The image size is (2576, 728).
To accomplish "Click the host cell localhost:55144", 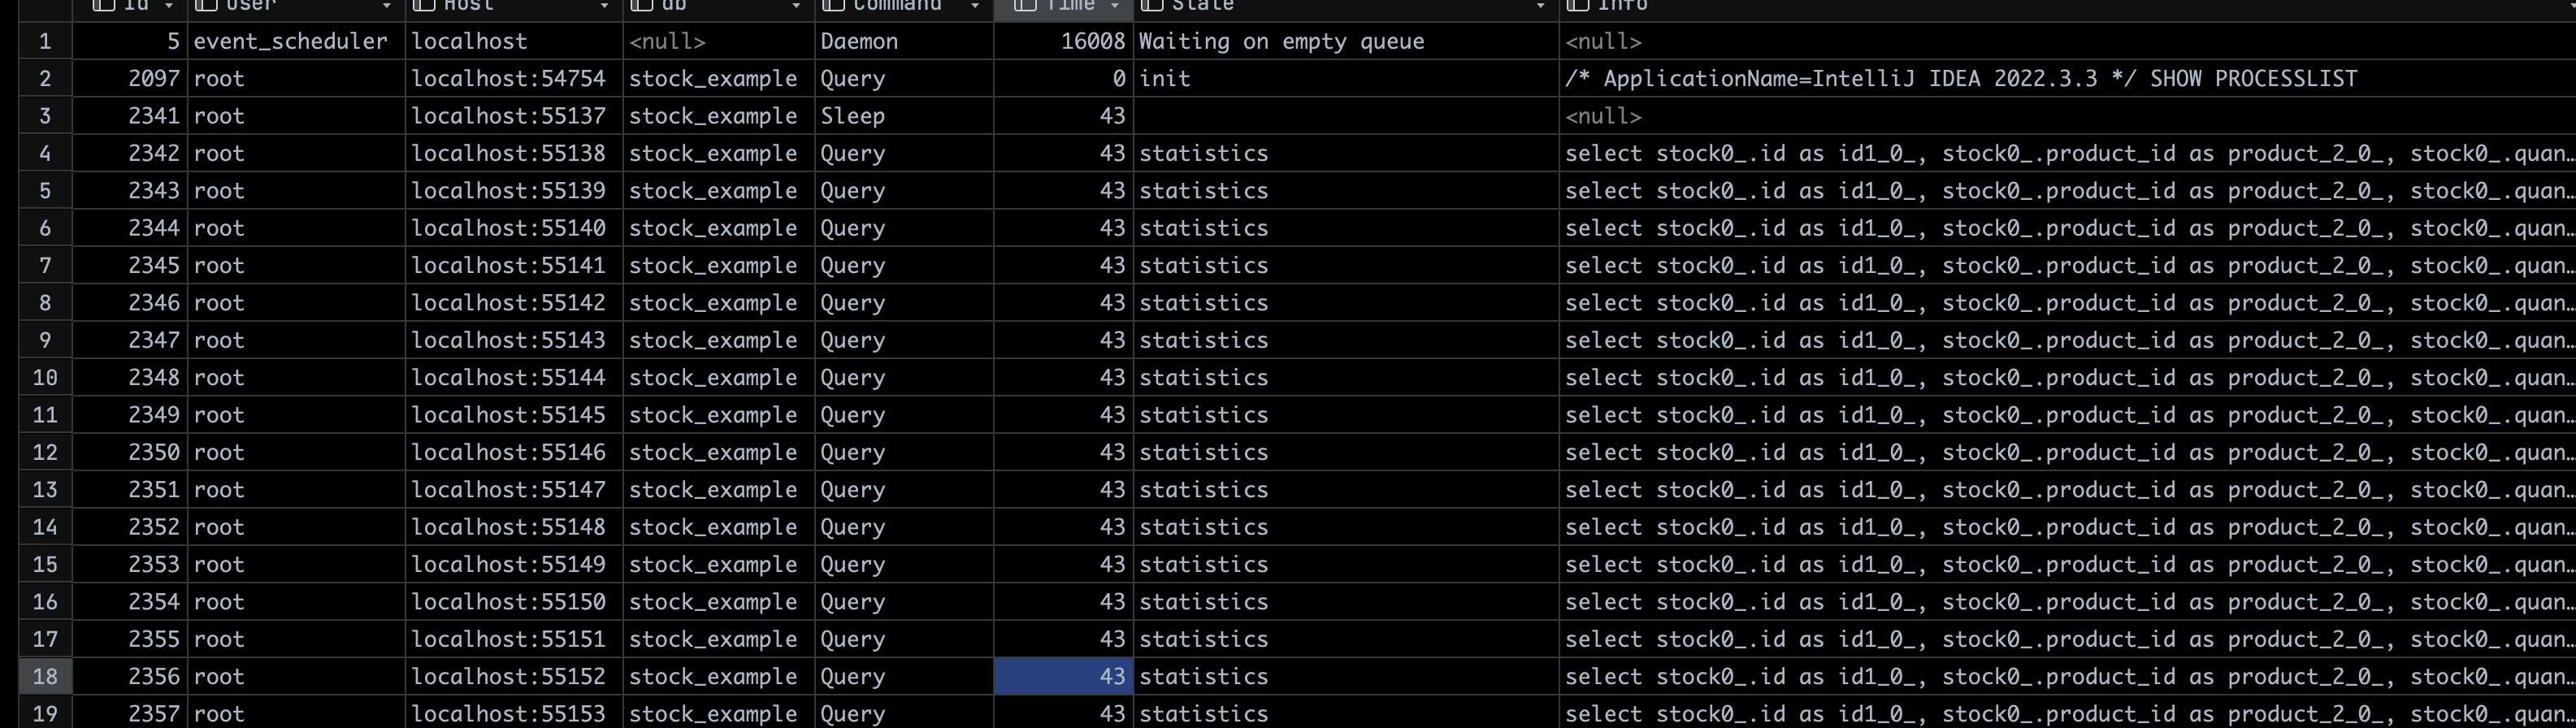I will click(x=514, y=378).
